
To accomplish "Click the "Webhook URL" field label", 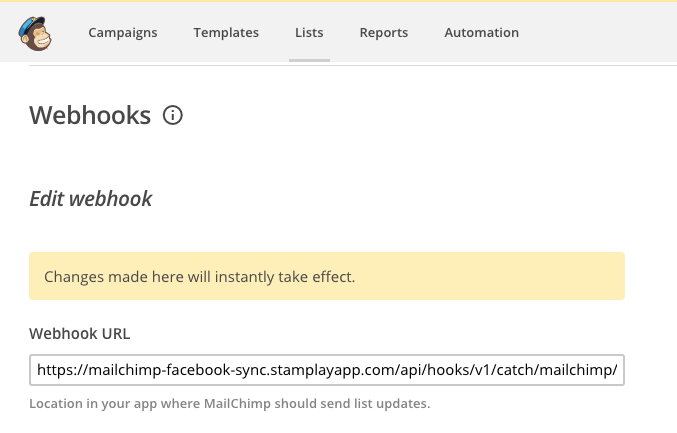I will click(79, 333).
